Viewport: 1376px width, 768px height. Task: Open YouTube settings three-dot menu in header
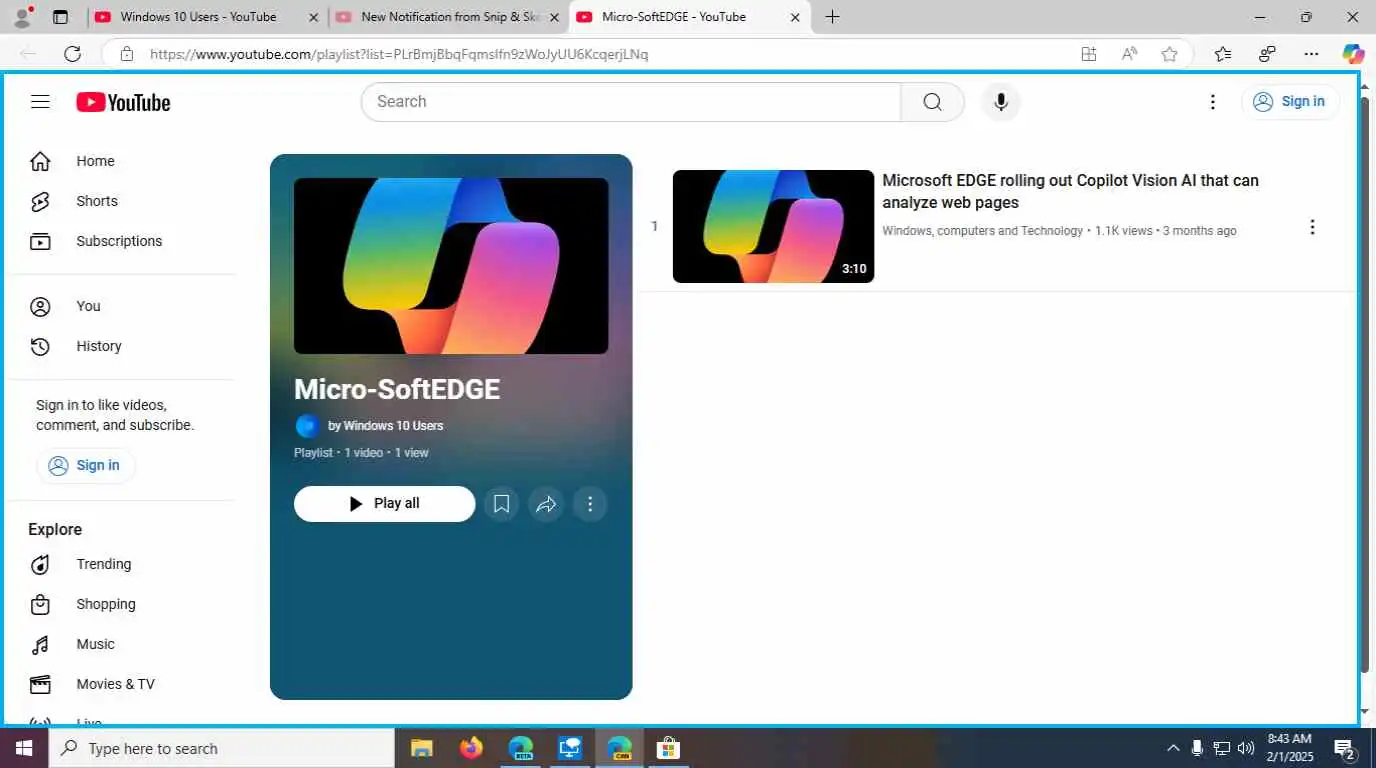tap(1212, 102)
